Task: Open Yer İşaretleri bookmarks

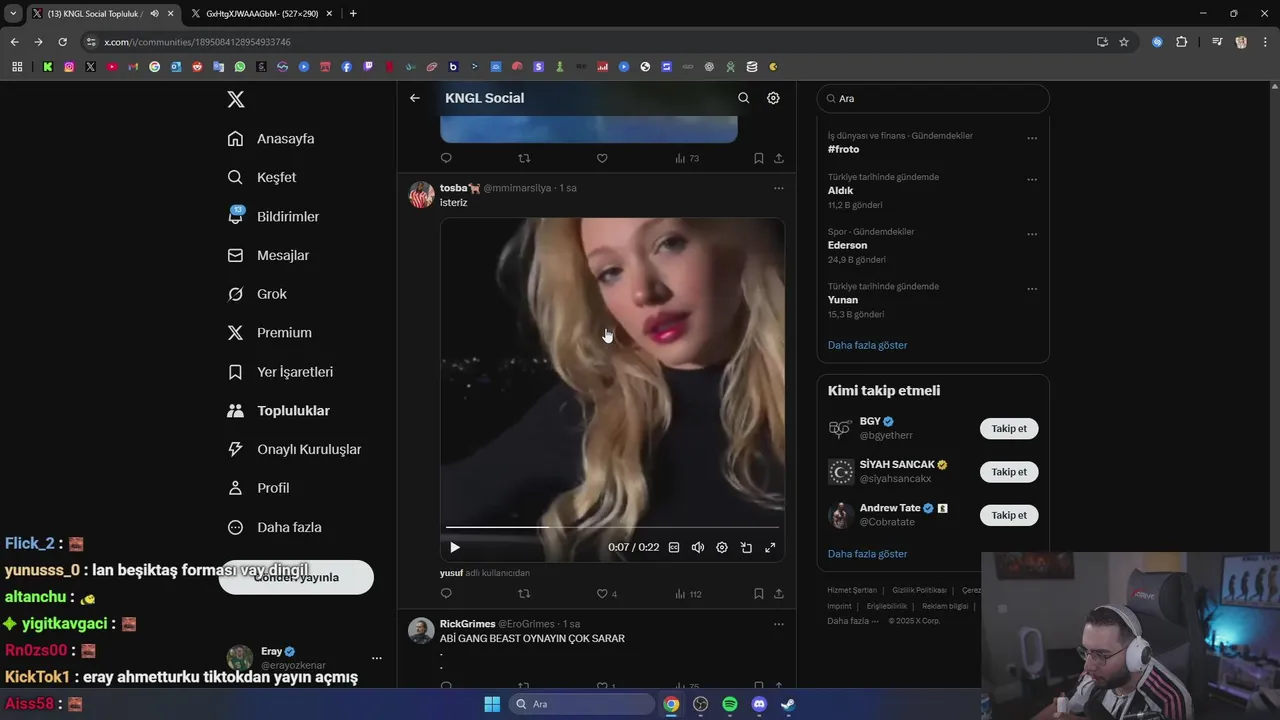Action: [x=280, y=372]
